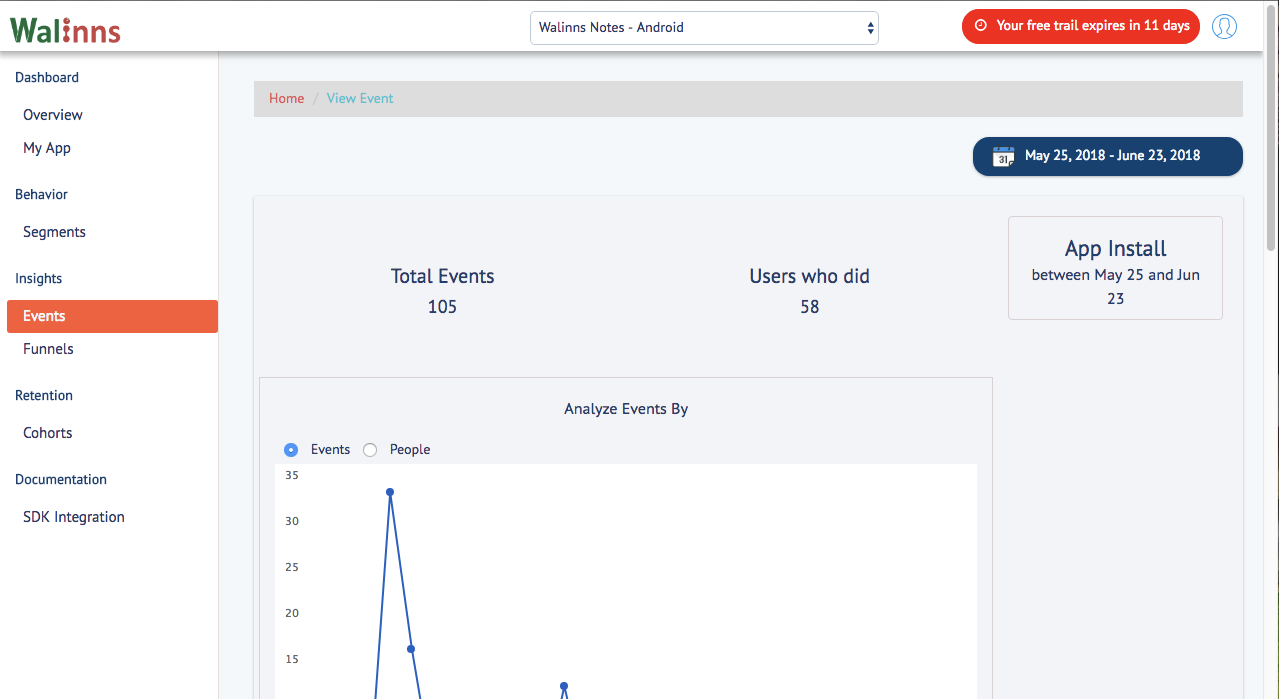Open the Walinns Notes - Android app dropdown
The width and height of the screenshot is (1279, 699).
704,28
